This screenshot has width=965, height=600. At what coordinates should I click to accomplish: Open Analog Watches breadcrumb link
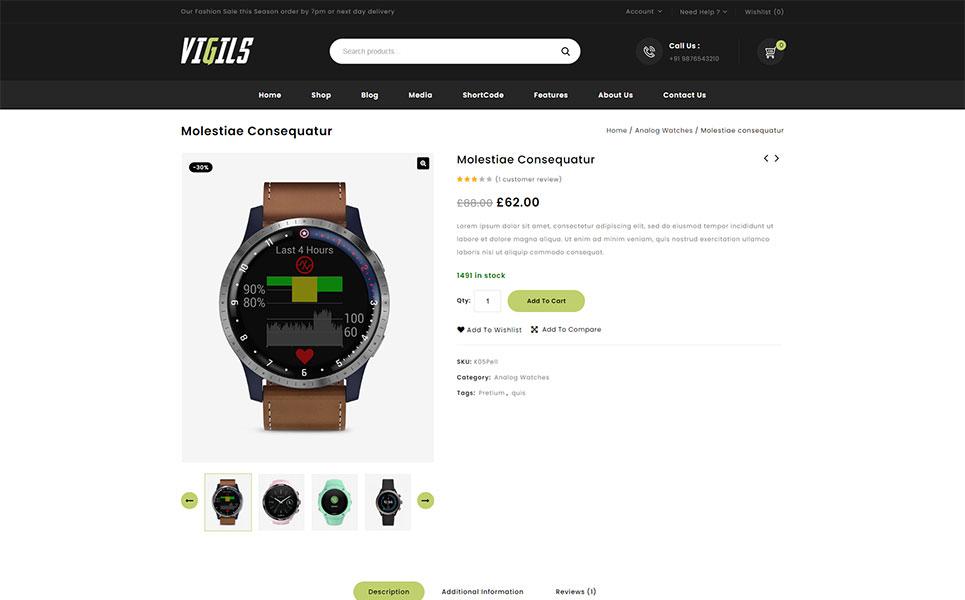663,130
